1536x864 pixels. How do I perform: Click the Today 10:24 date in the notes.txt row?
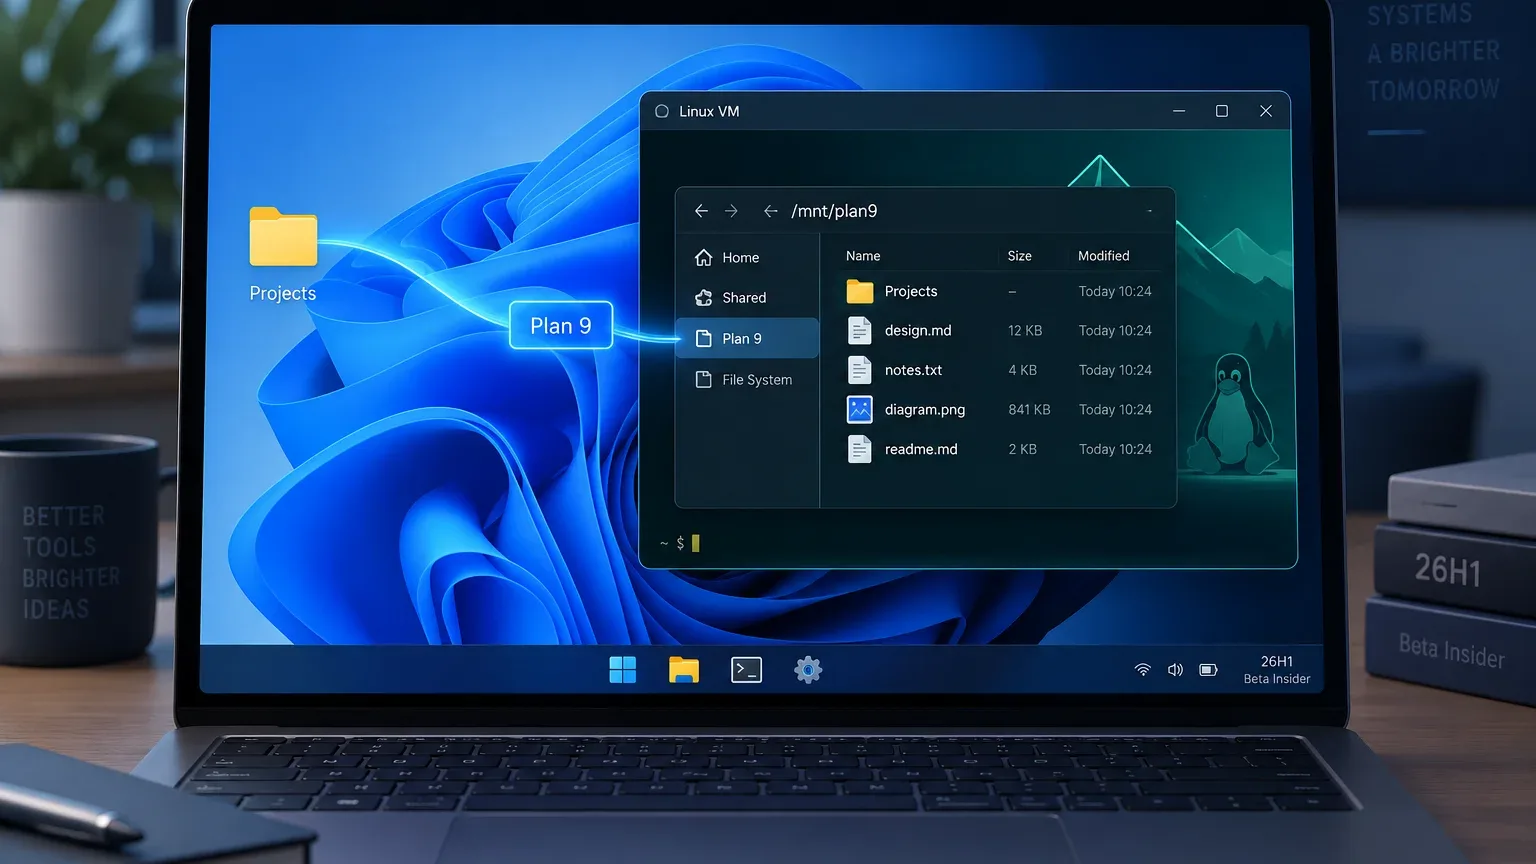[x=1115, y=370]
